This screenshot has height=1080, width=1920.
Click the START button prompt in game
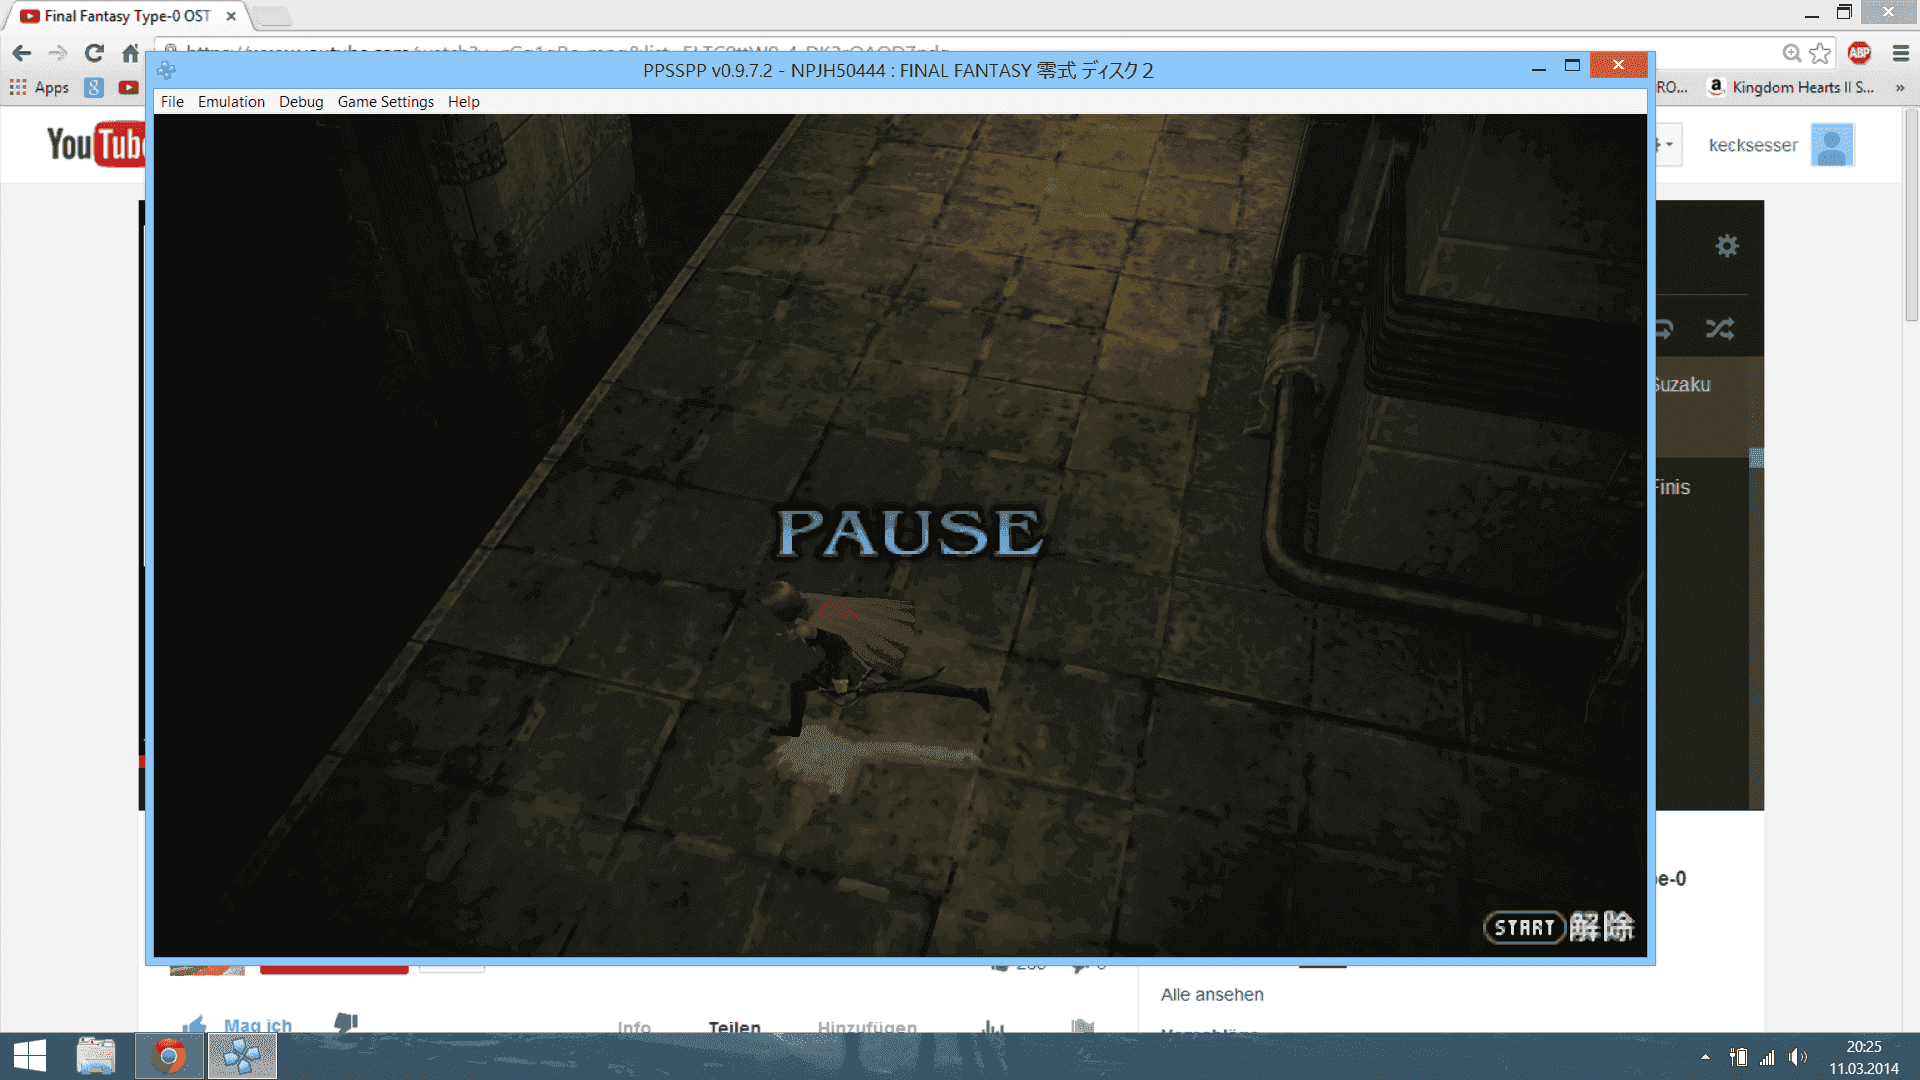click(x=1525, y=928)
